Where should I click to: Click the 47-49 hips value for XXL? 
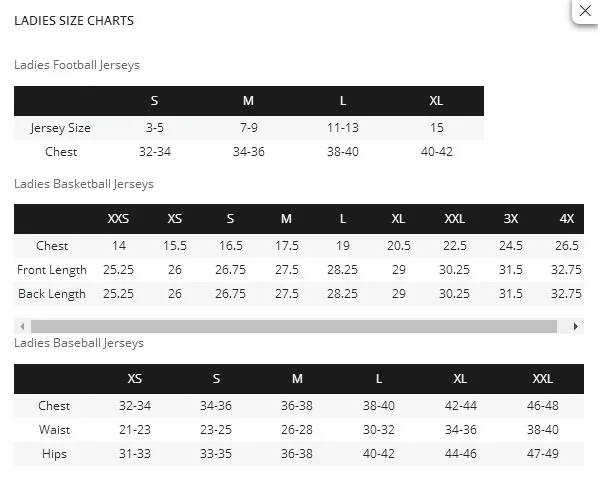(x=543, y=454)
